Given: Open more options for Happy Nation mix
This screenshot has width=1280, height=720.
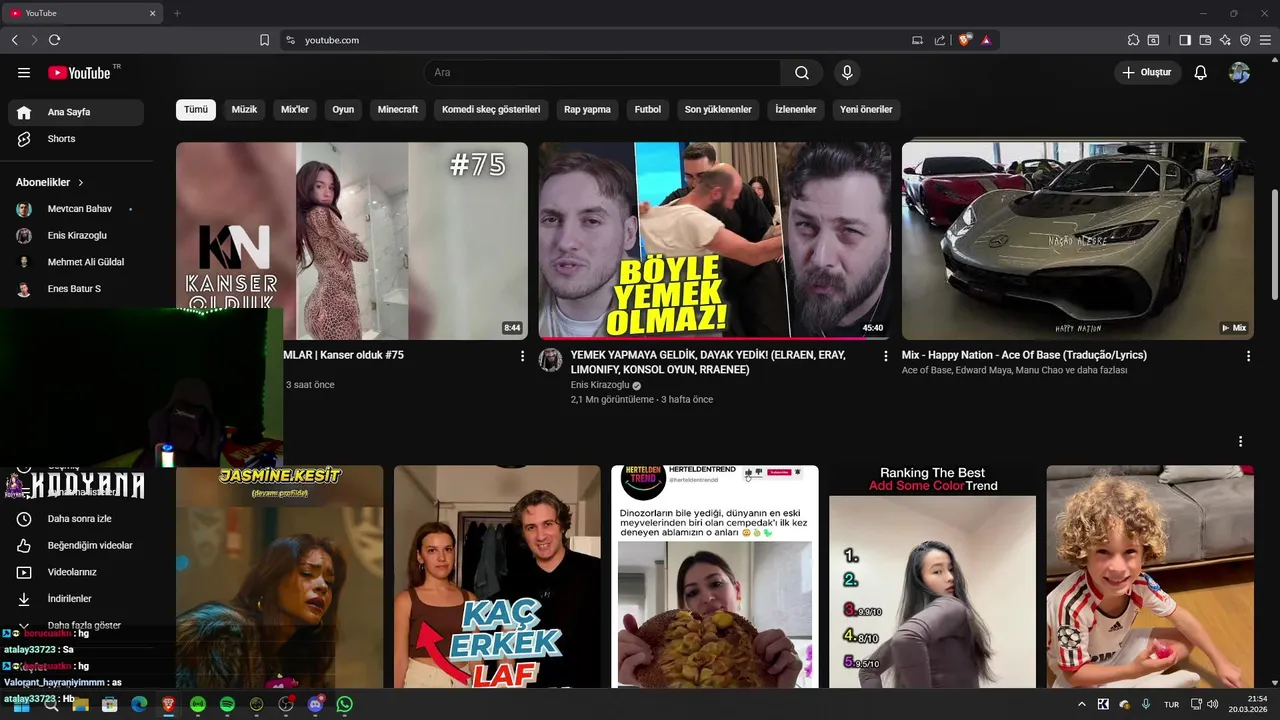Looking at the screenshot, I should [x=1248, y=356].
